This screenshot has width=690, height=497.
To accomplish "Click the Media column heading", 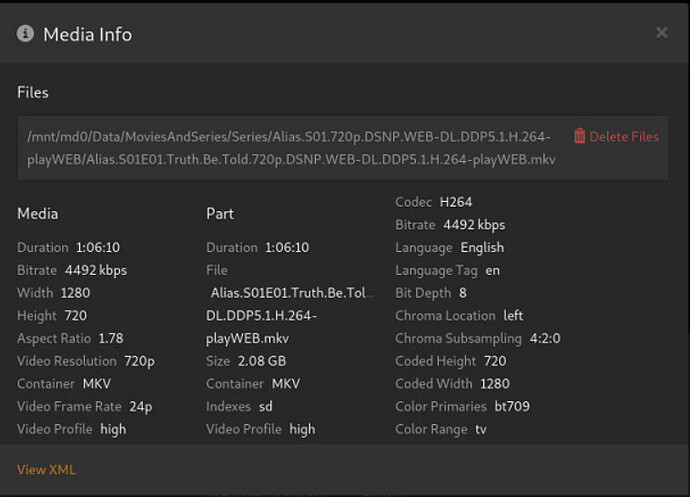I will click(x=38, y=213).
